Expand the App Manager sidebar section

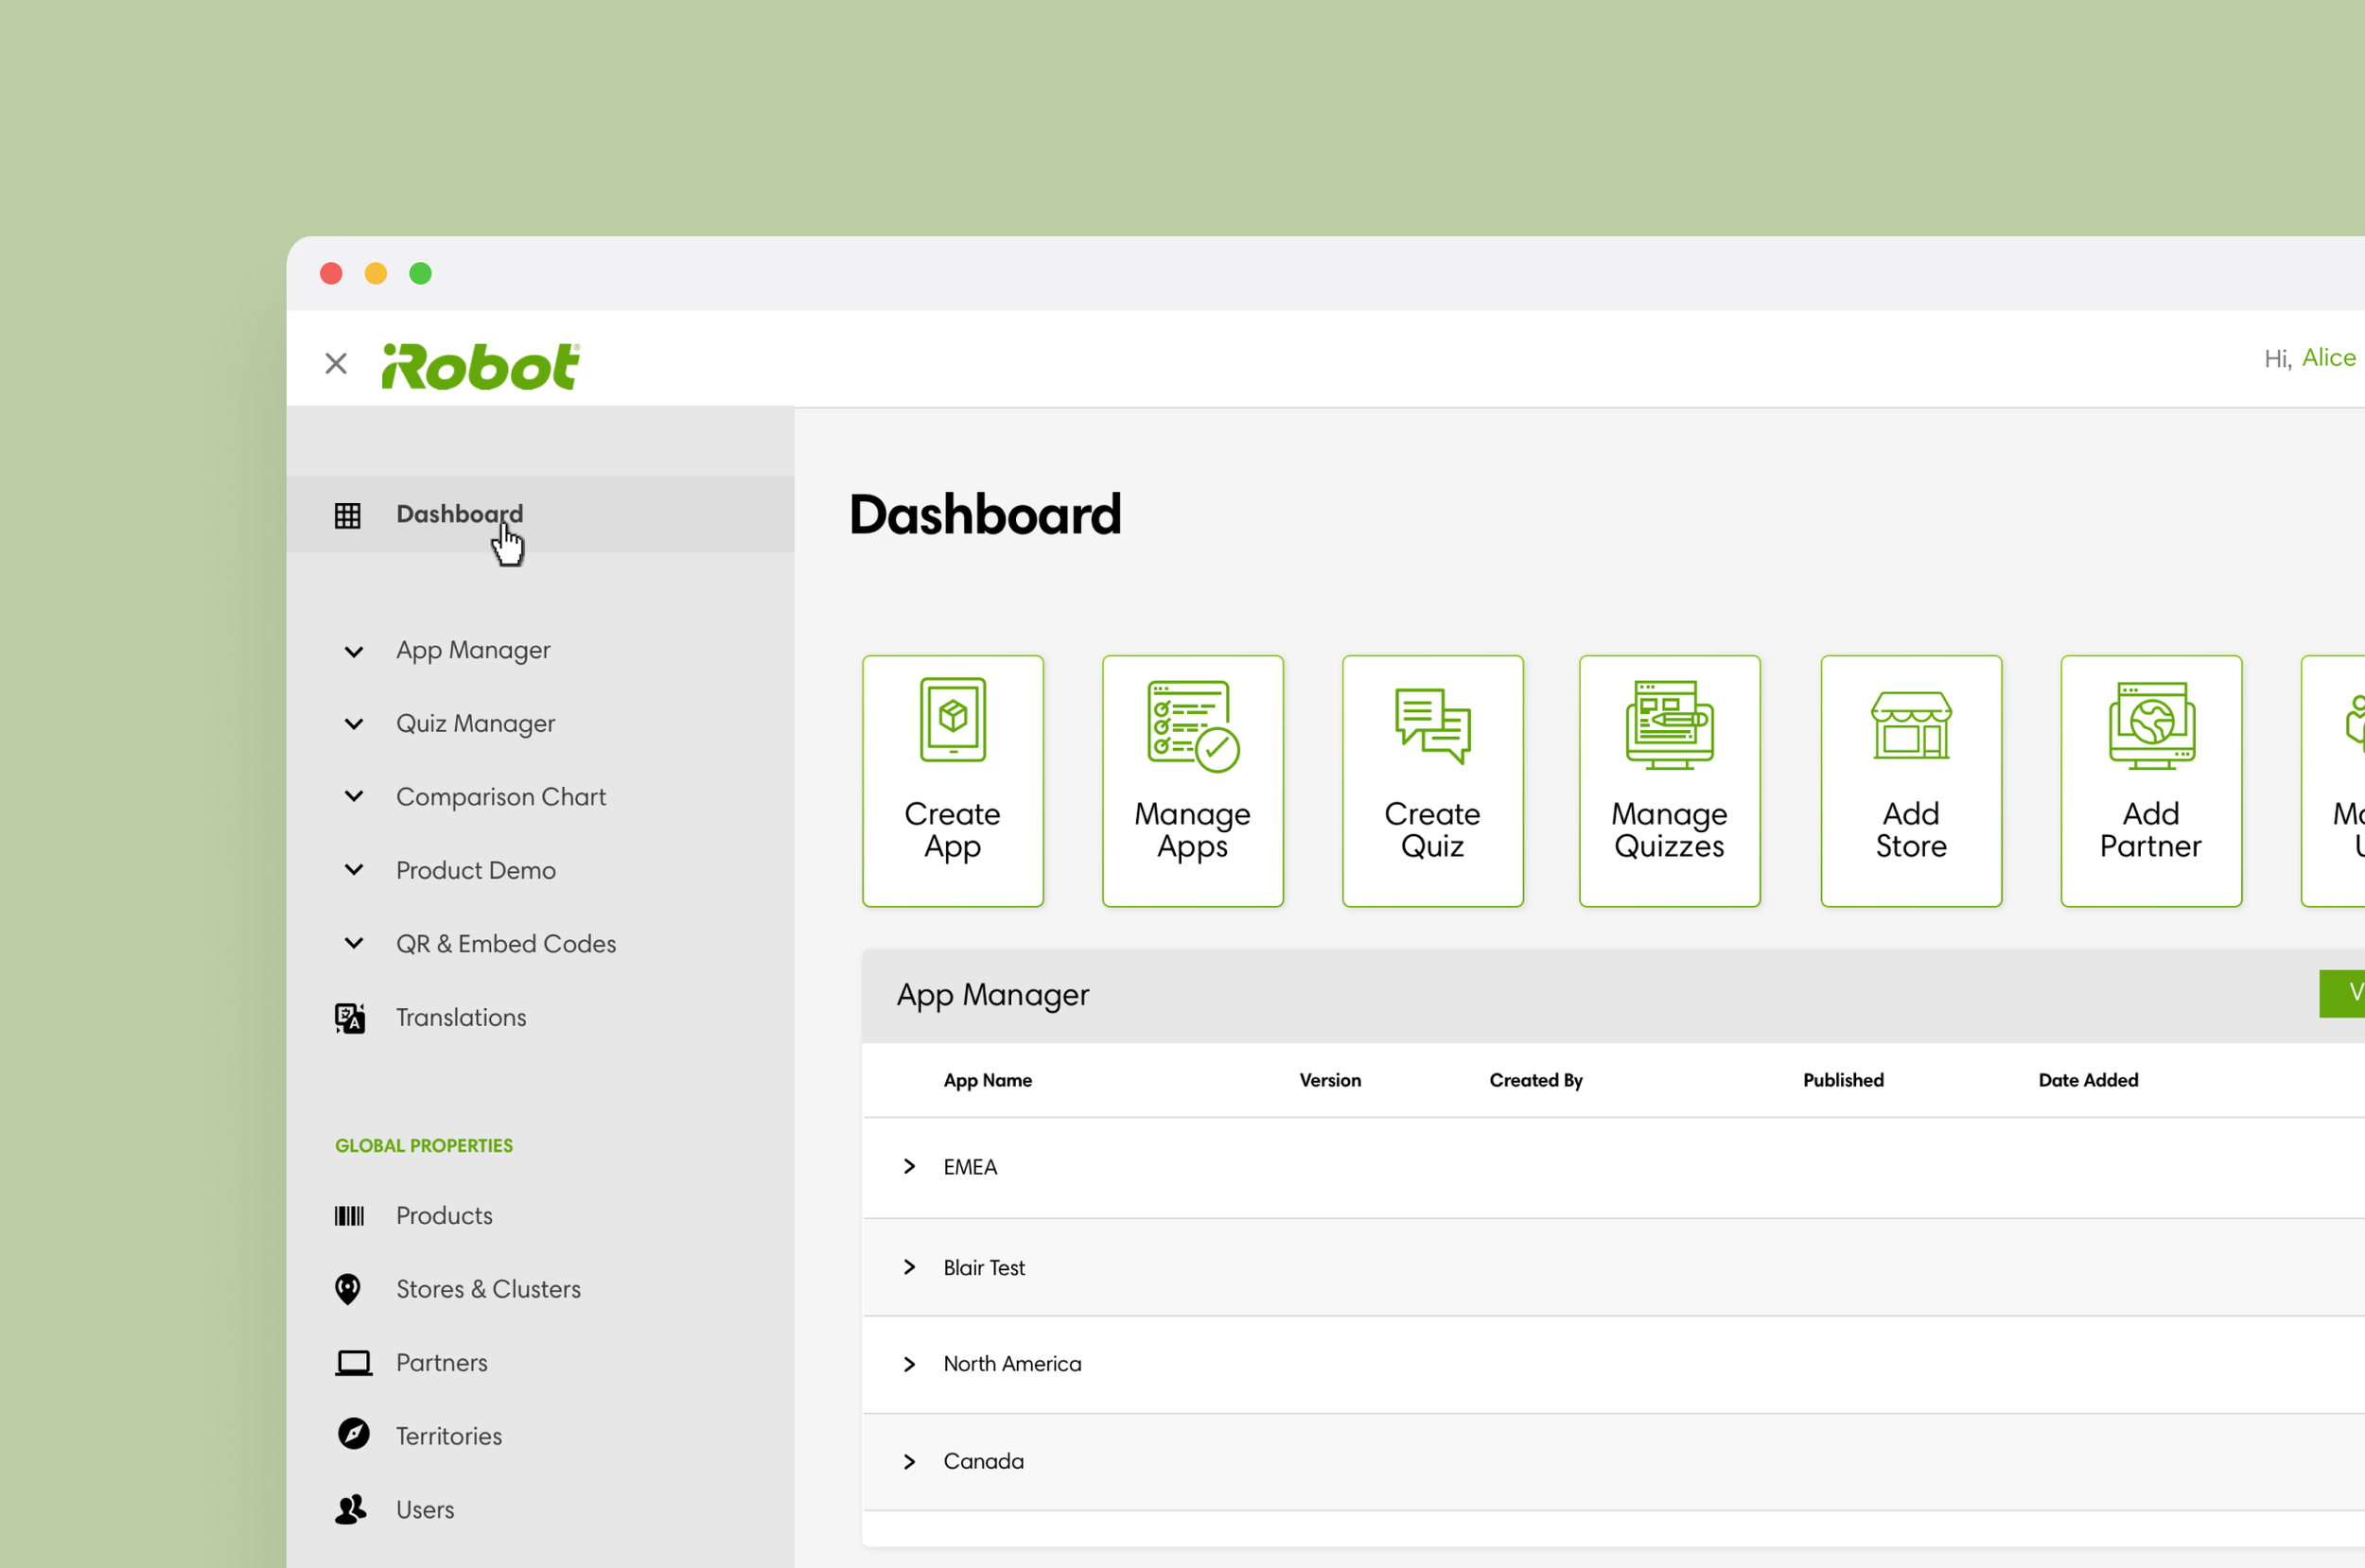tap(354, 651)
